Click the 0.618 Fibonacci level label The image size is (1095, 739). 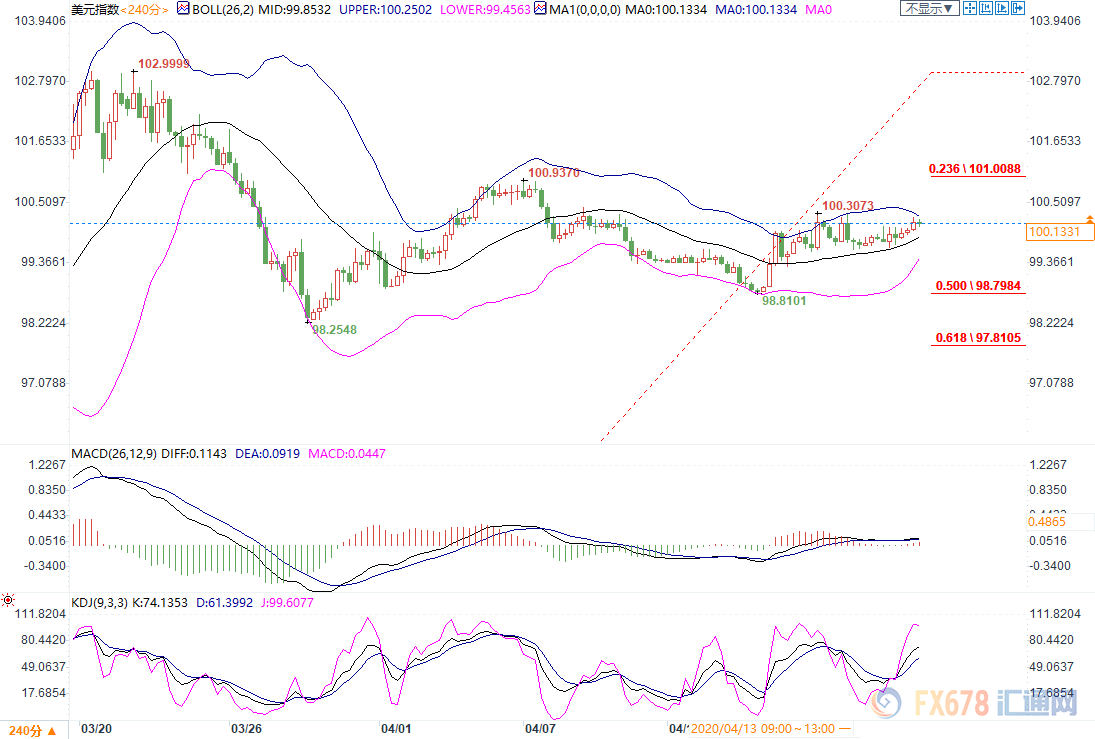coord(977,338)
